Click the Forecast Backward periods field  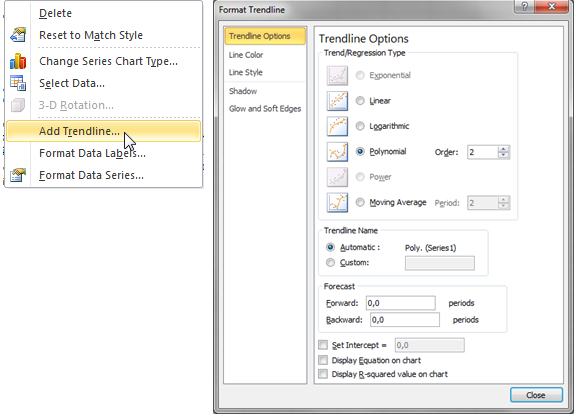[405, 320]
